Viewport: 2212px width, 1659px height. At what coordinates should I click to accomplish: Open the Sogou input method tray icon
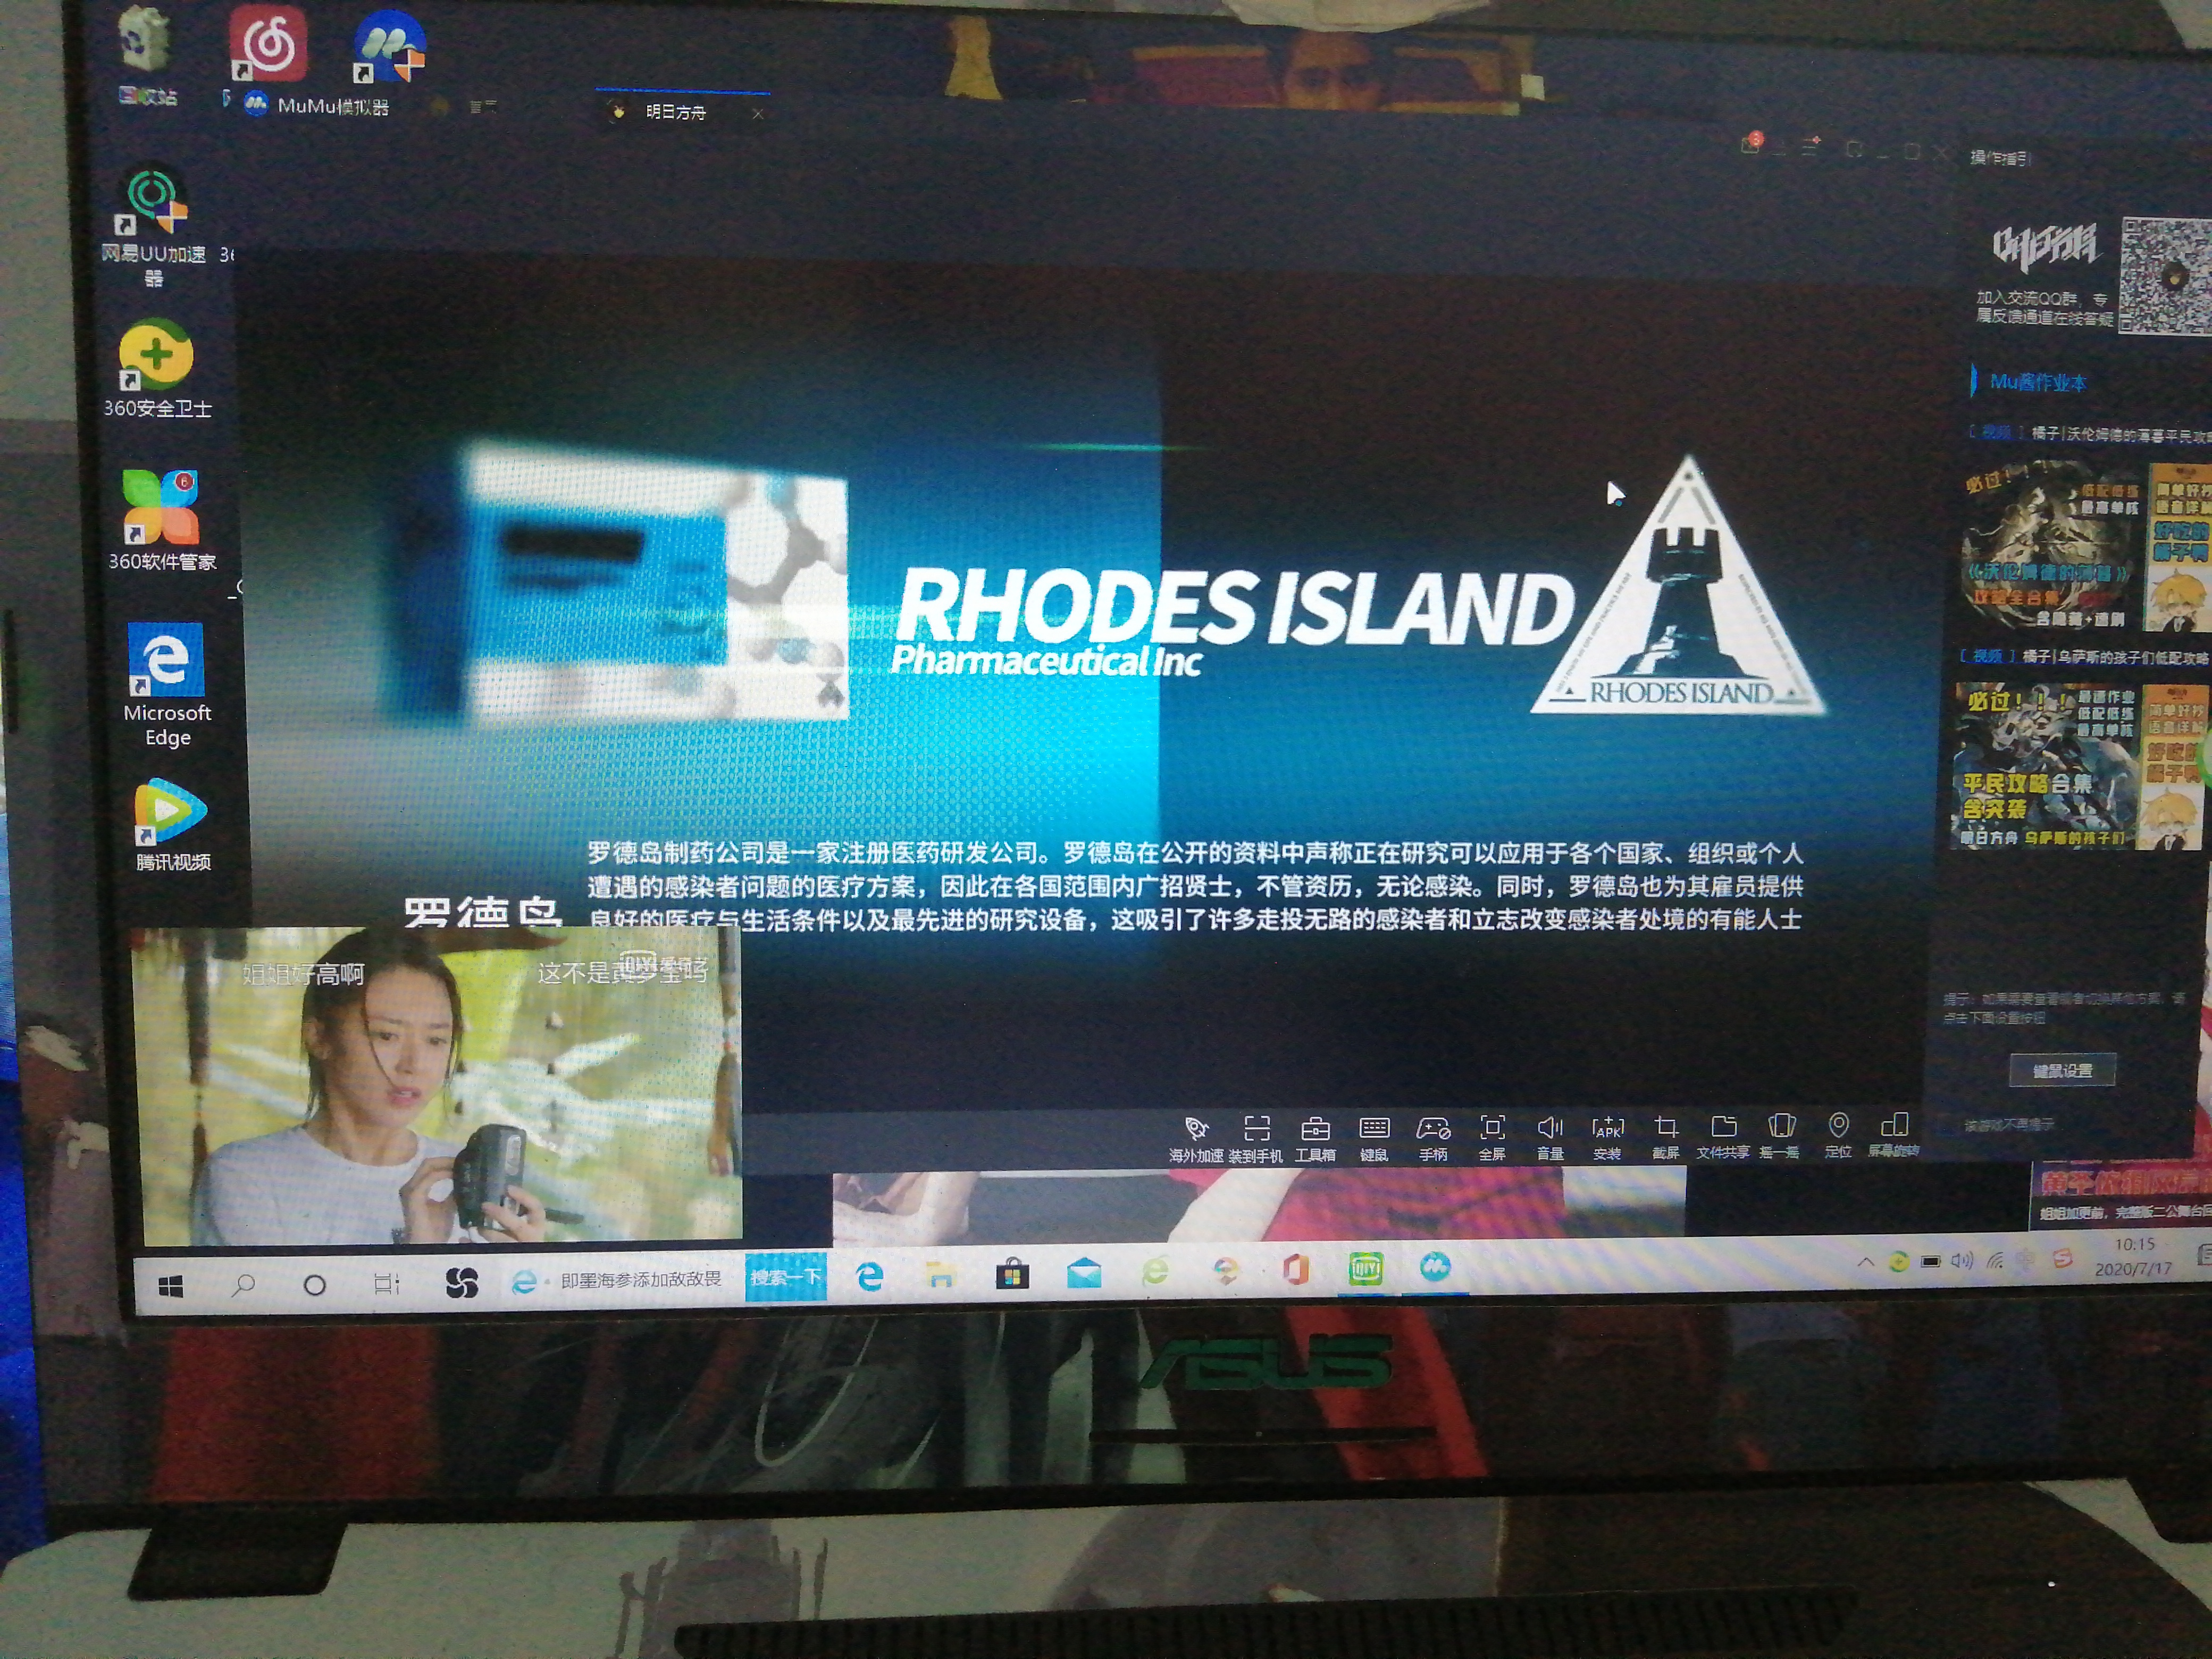(x=2062, y=1259)
